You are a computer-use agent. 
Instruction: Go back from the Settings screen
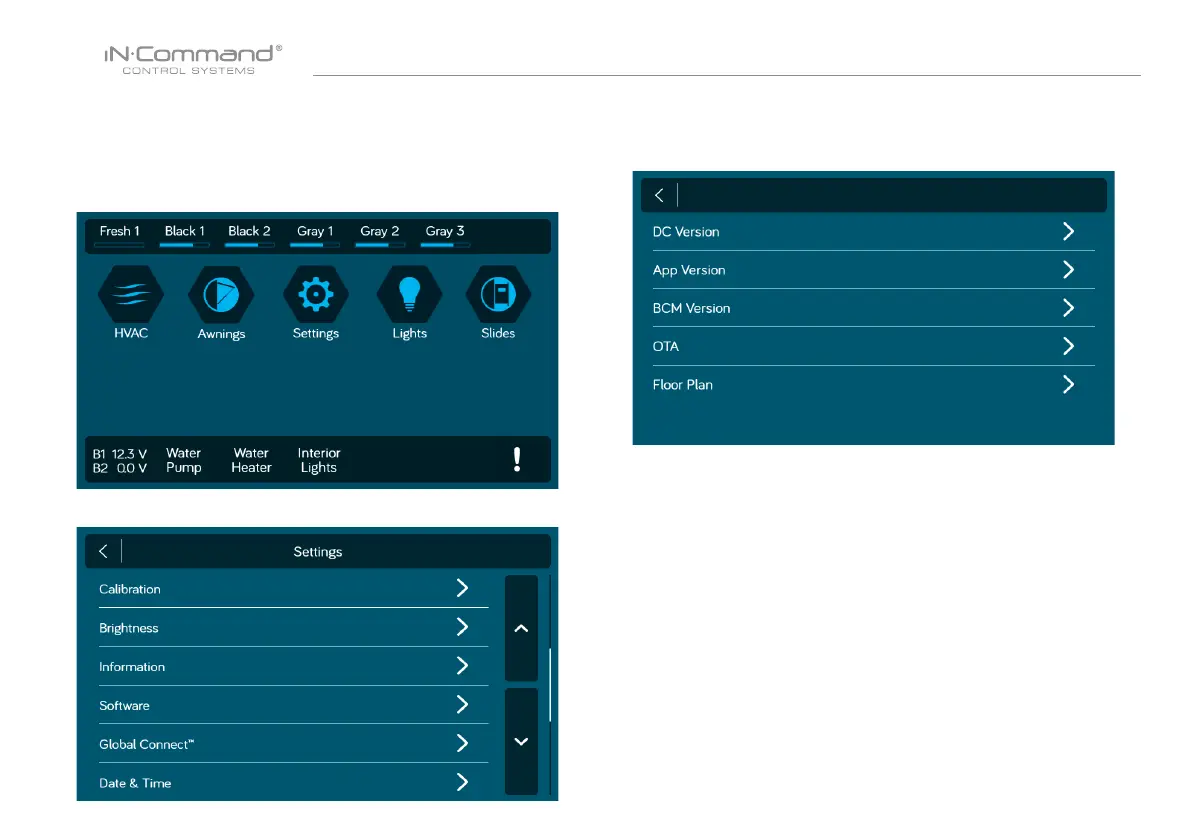(x=103, y=551)
